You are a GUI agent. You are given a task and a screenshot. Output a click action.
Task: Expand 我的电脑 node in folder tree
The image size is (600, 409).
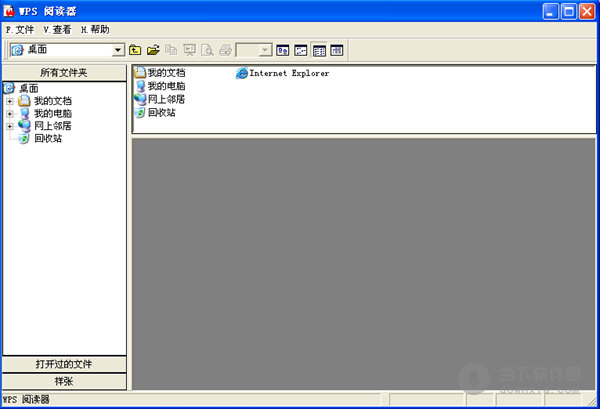point(10,114)
